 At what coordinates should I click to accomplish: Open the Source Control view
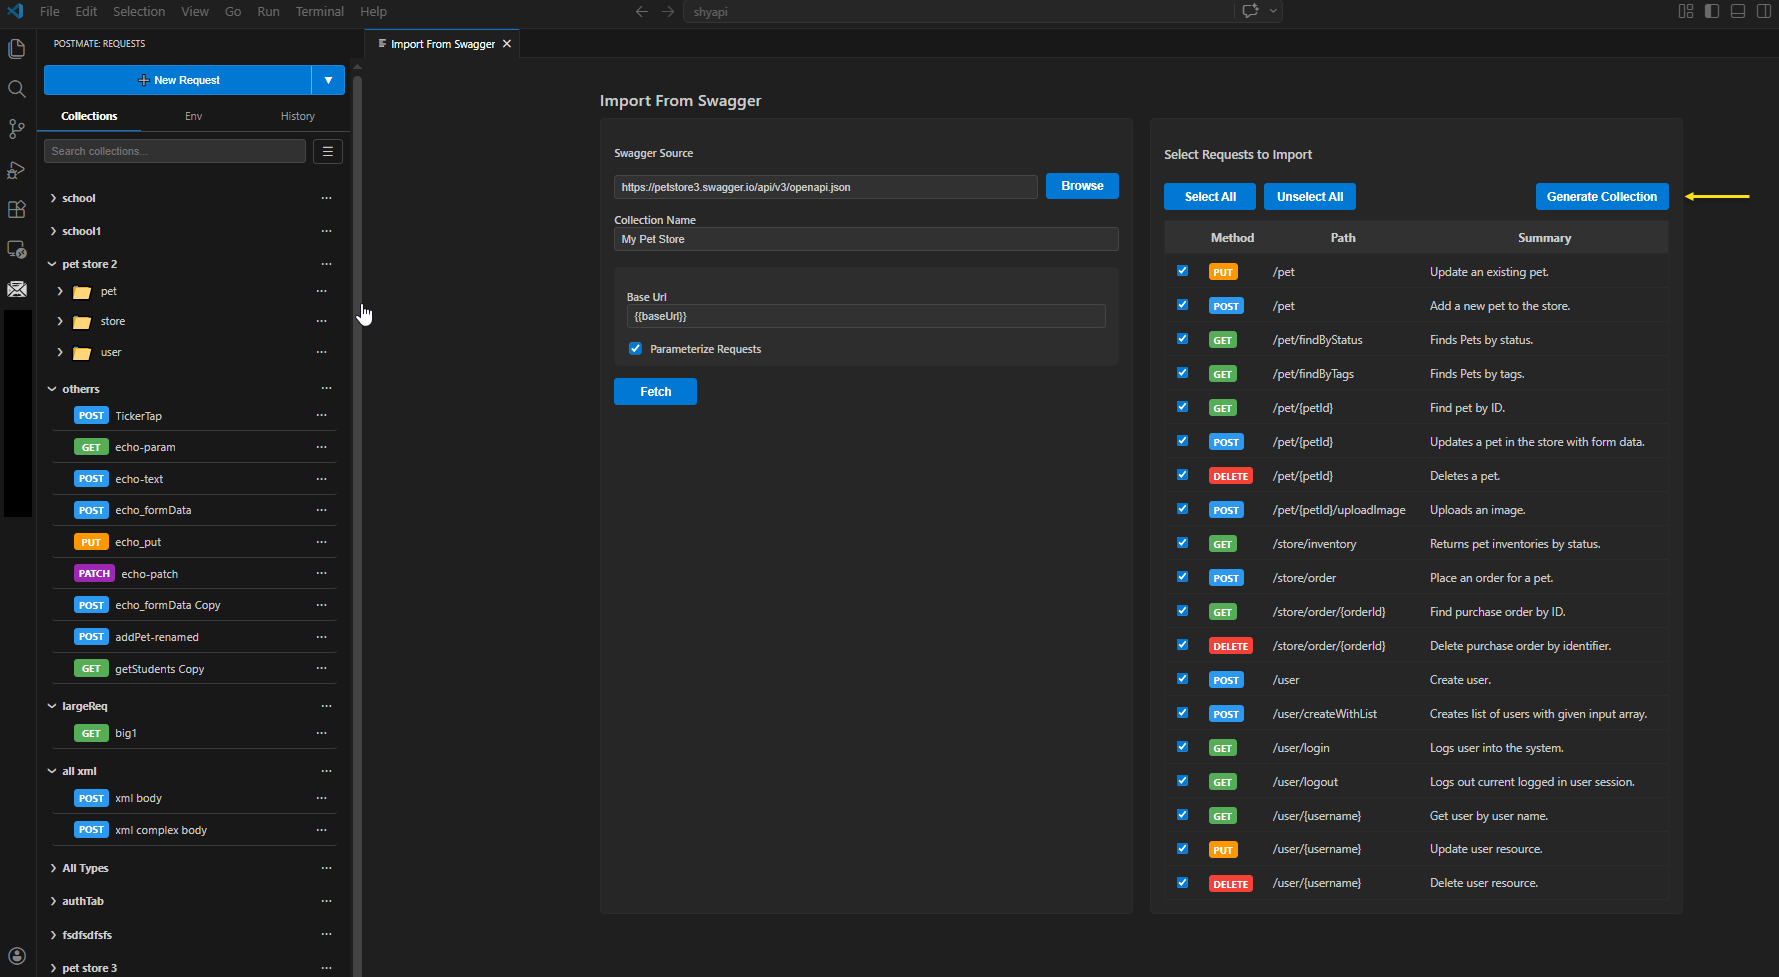16,129
